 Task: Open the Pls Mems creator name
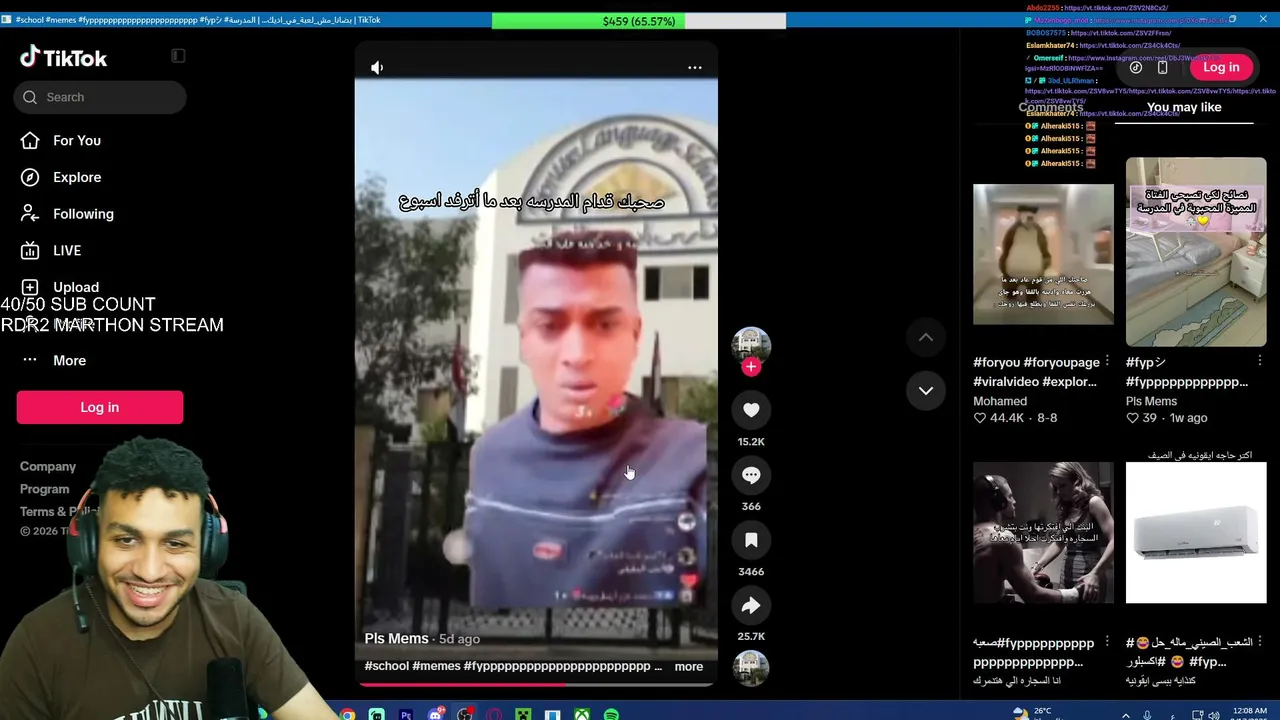397,639
